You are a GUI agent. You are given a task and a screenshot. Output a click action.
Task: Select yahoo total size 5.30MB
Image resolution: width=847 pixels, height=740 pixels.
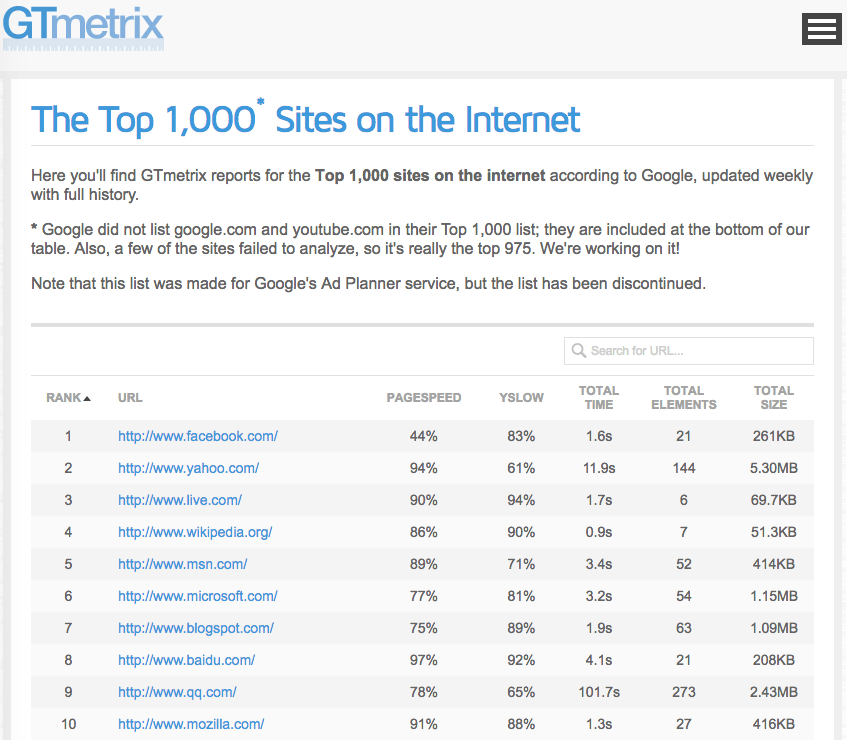774,468
